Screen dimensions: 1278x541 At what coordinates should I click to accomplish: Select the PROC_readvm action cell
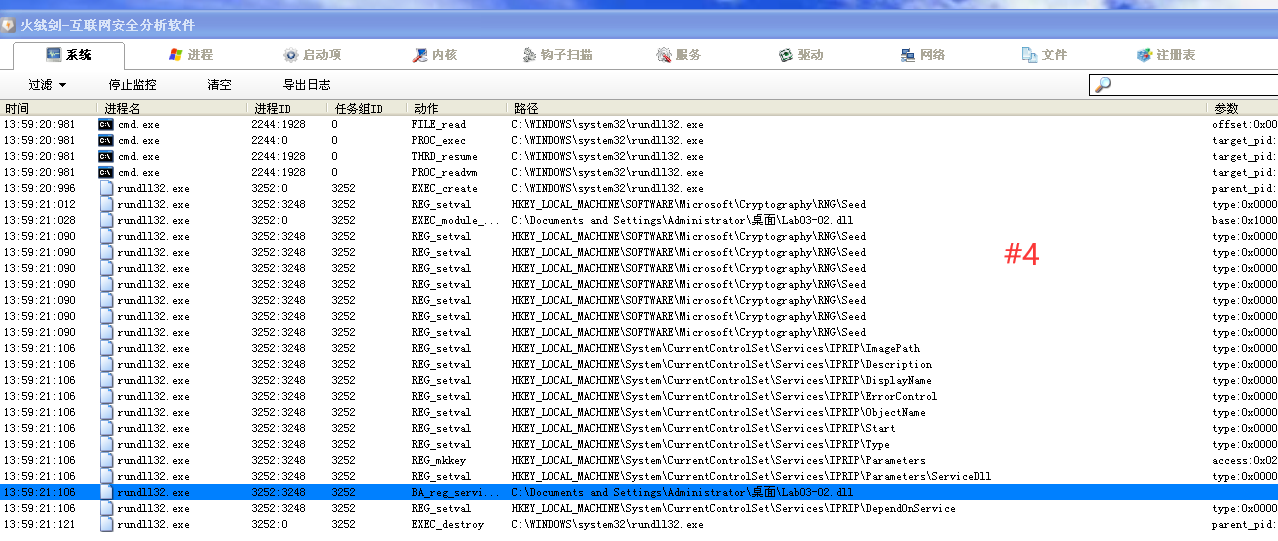pyautogui.click(x=445, y=173)
